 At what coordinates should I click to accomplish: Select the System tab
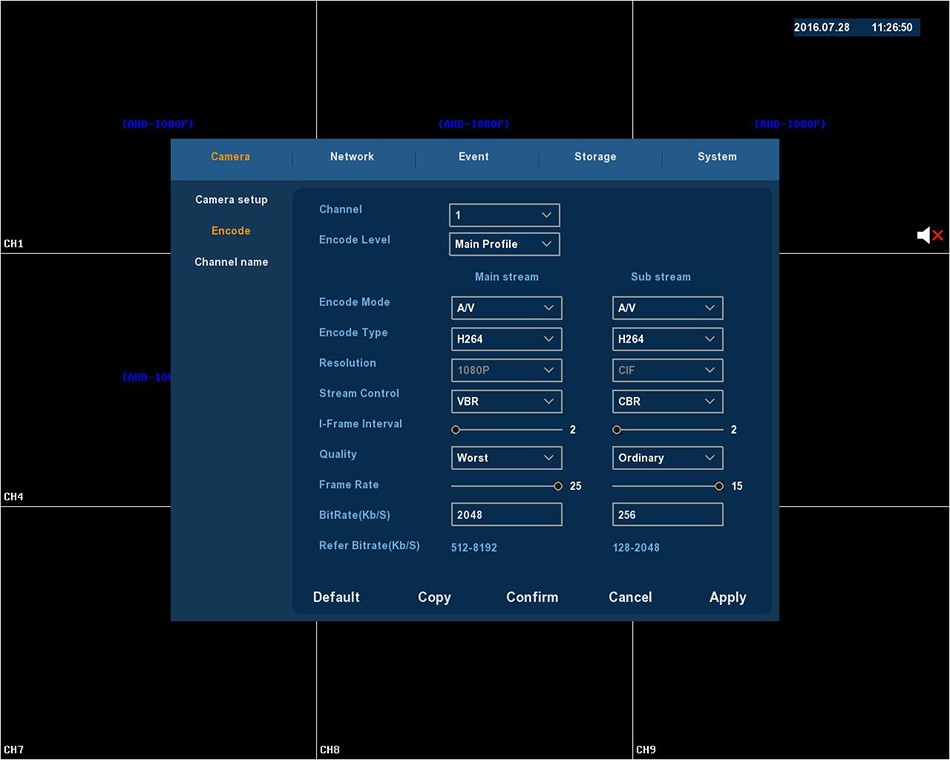[717, 157]
